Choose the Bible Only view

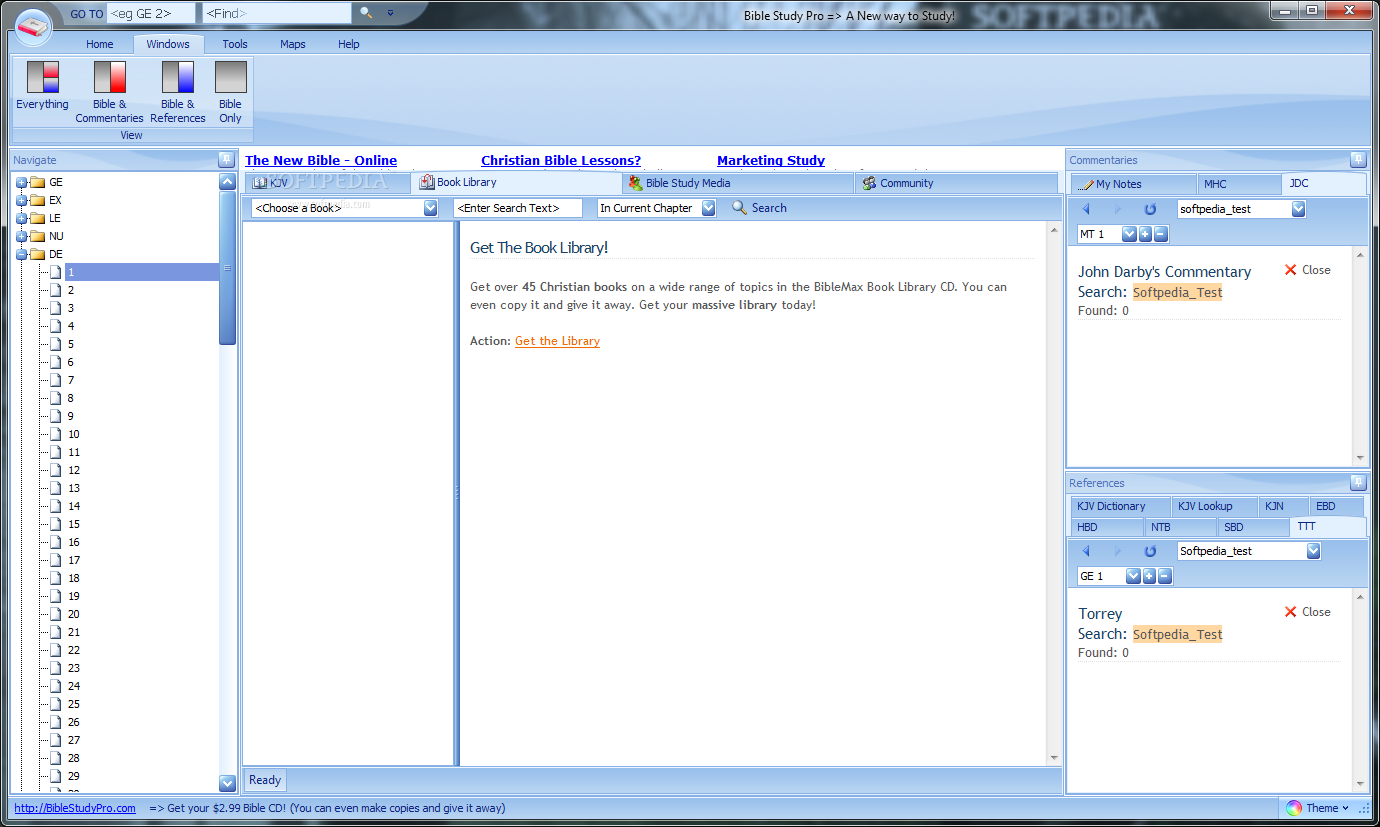pyautogui.click(x=231, y=92)
